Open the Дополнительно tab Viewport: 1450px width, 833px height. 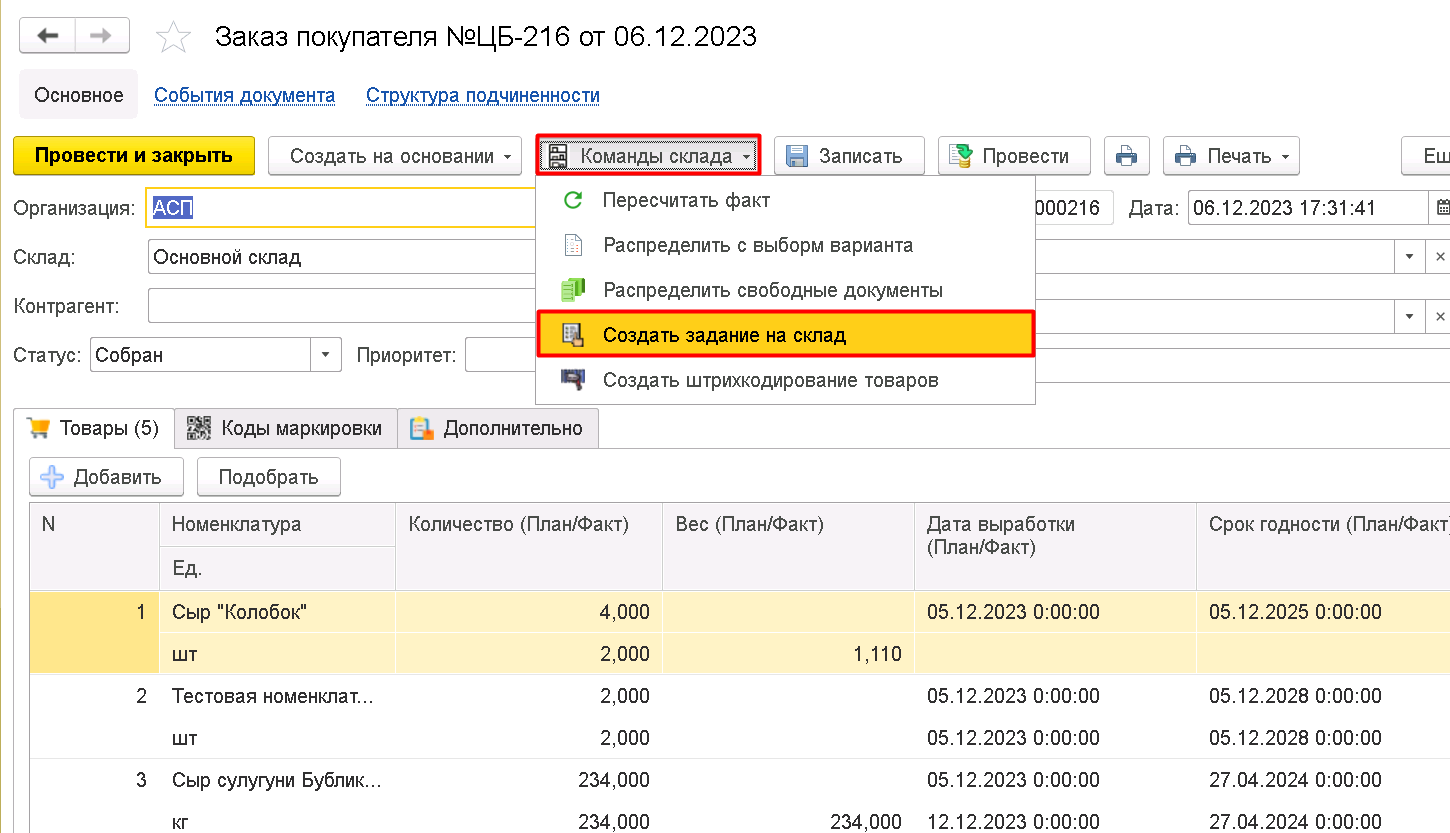coord(498,428)
